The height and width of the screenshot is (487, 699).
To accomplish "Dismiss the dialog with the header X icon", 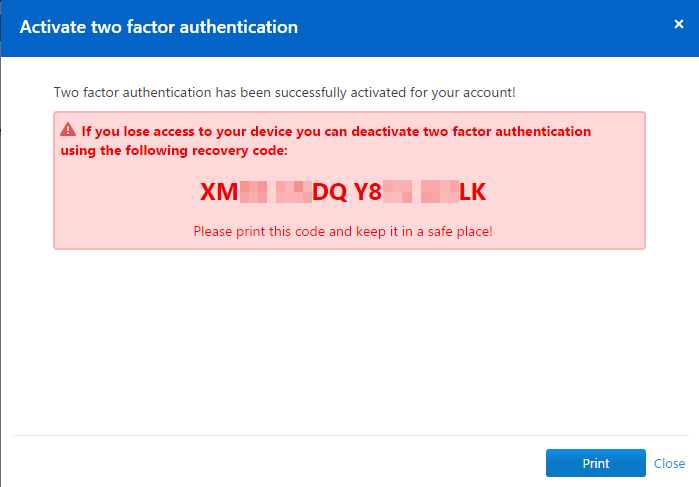I will point(678,24).
